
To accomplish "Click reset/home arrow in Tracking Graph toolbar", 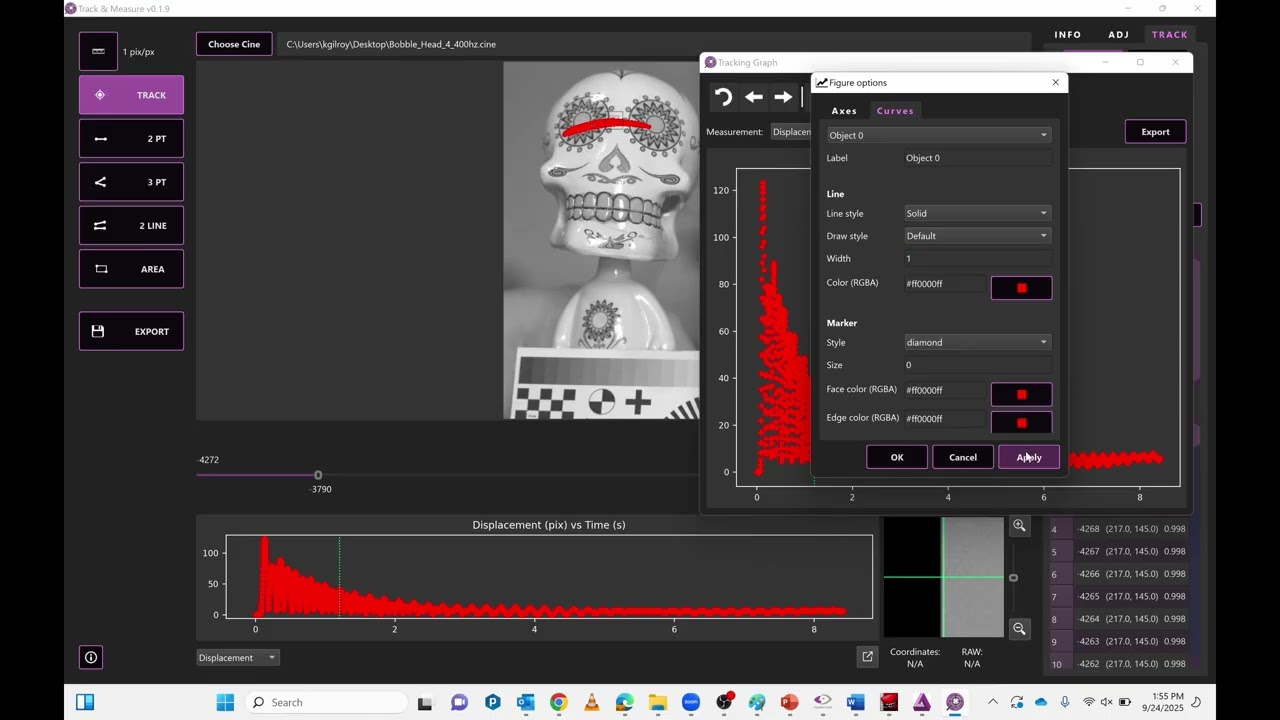I will tap(723, 97).
